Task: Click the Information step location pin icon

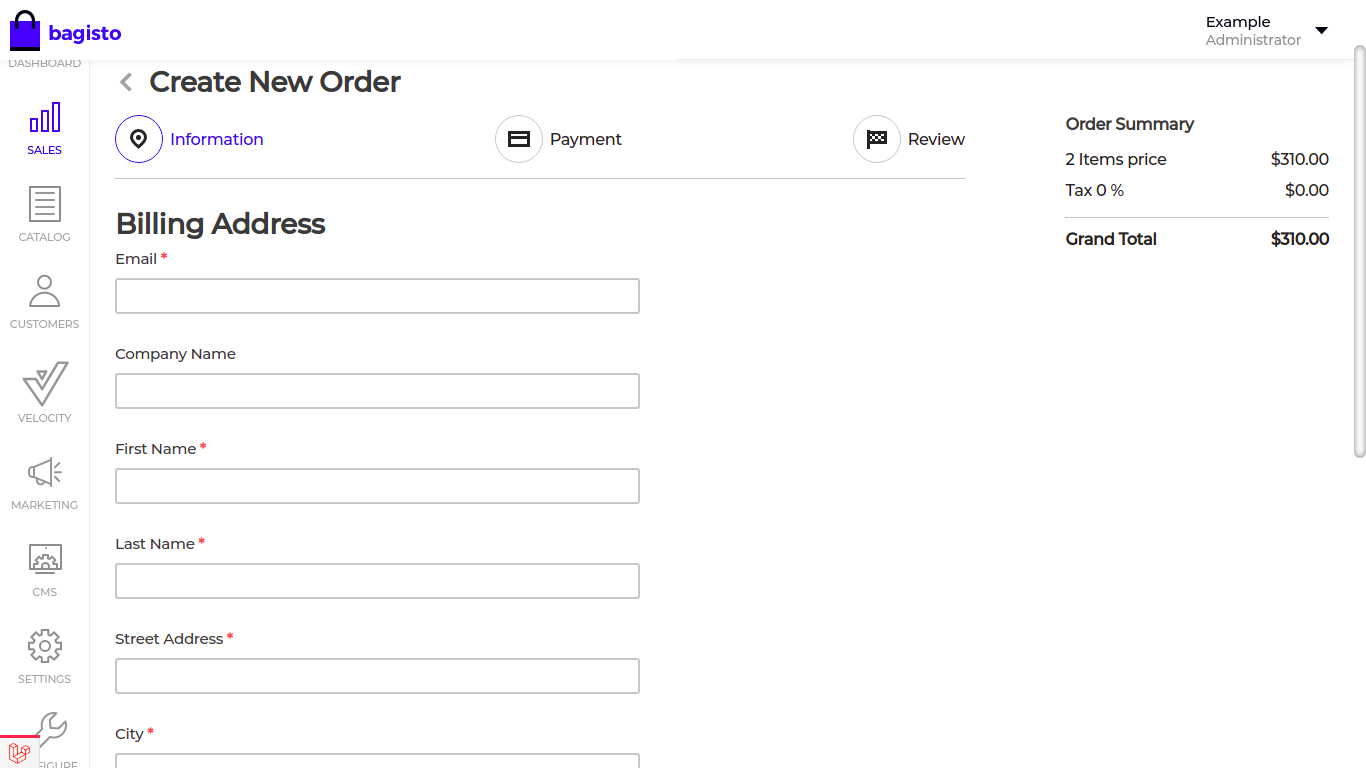Action: [138, 139]
